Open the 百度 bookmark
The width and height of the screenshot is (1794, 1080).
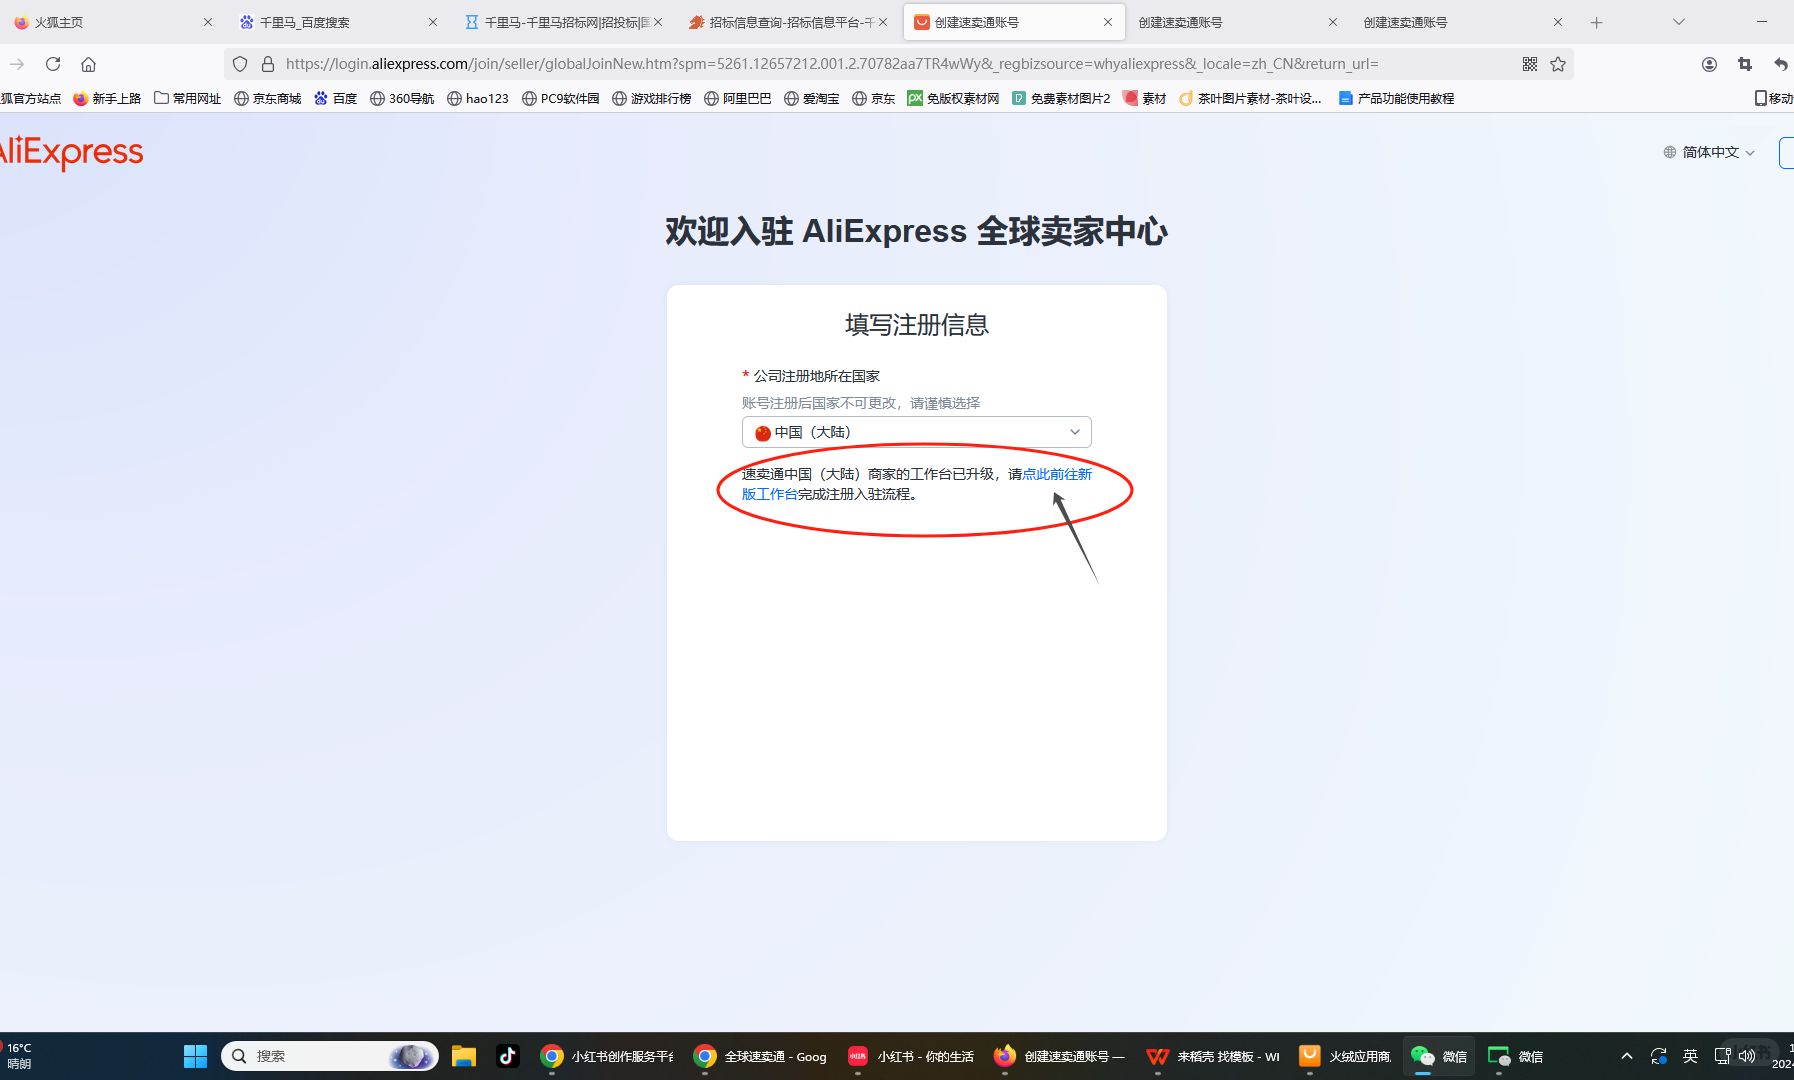coord(335,98)
